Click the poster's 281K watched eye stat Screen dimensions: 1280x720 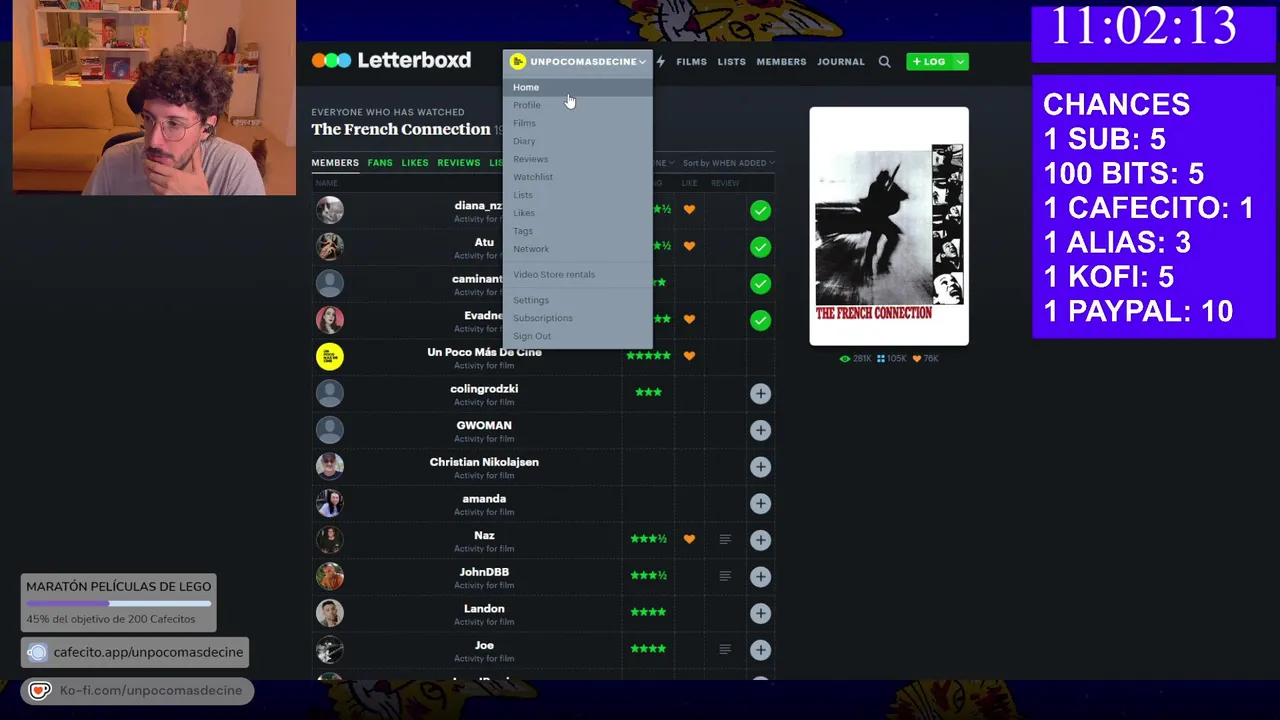[856, 358]
